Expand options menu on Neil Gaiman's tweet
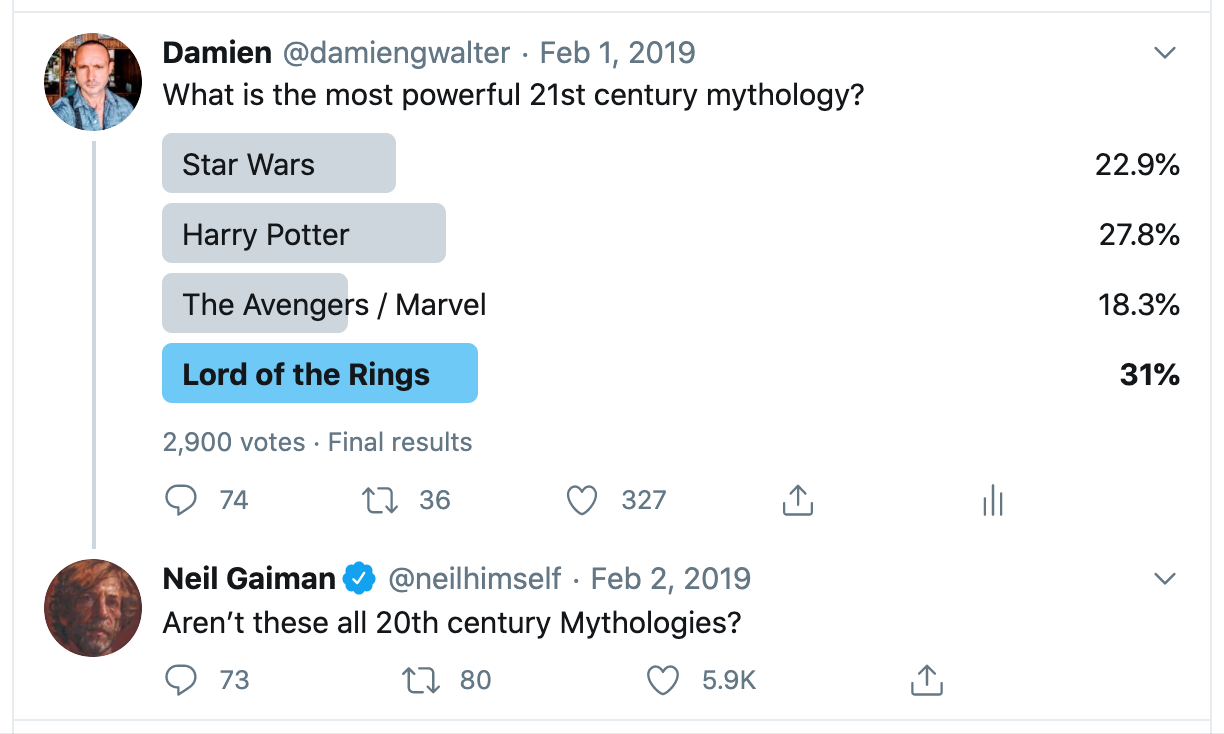 click(x=1164, y=578)
